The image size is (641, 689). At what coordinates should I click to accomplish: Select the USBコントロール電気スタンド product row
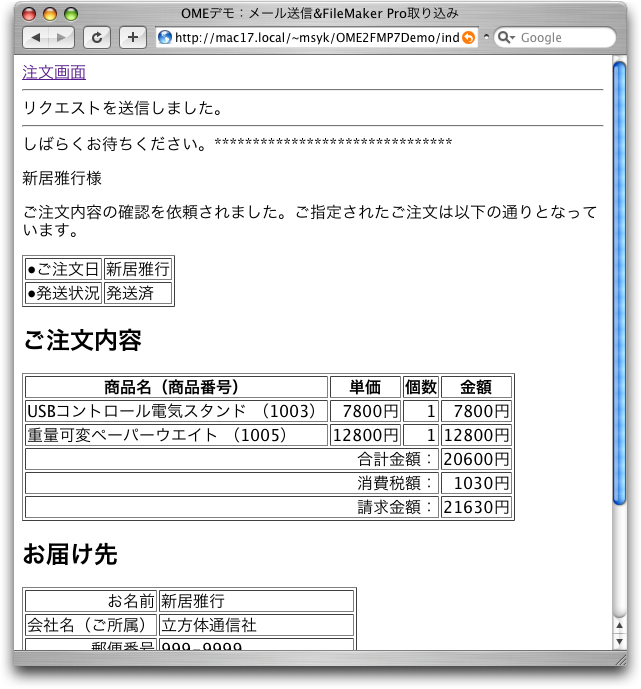pyautogui.click(x=176, y=411)
